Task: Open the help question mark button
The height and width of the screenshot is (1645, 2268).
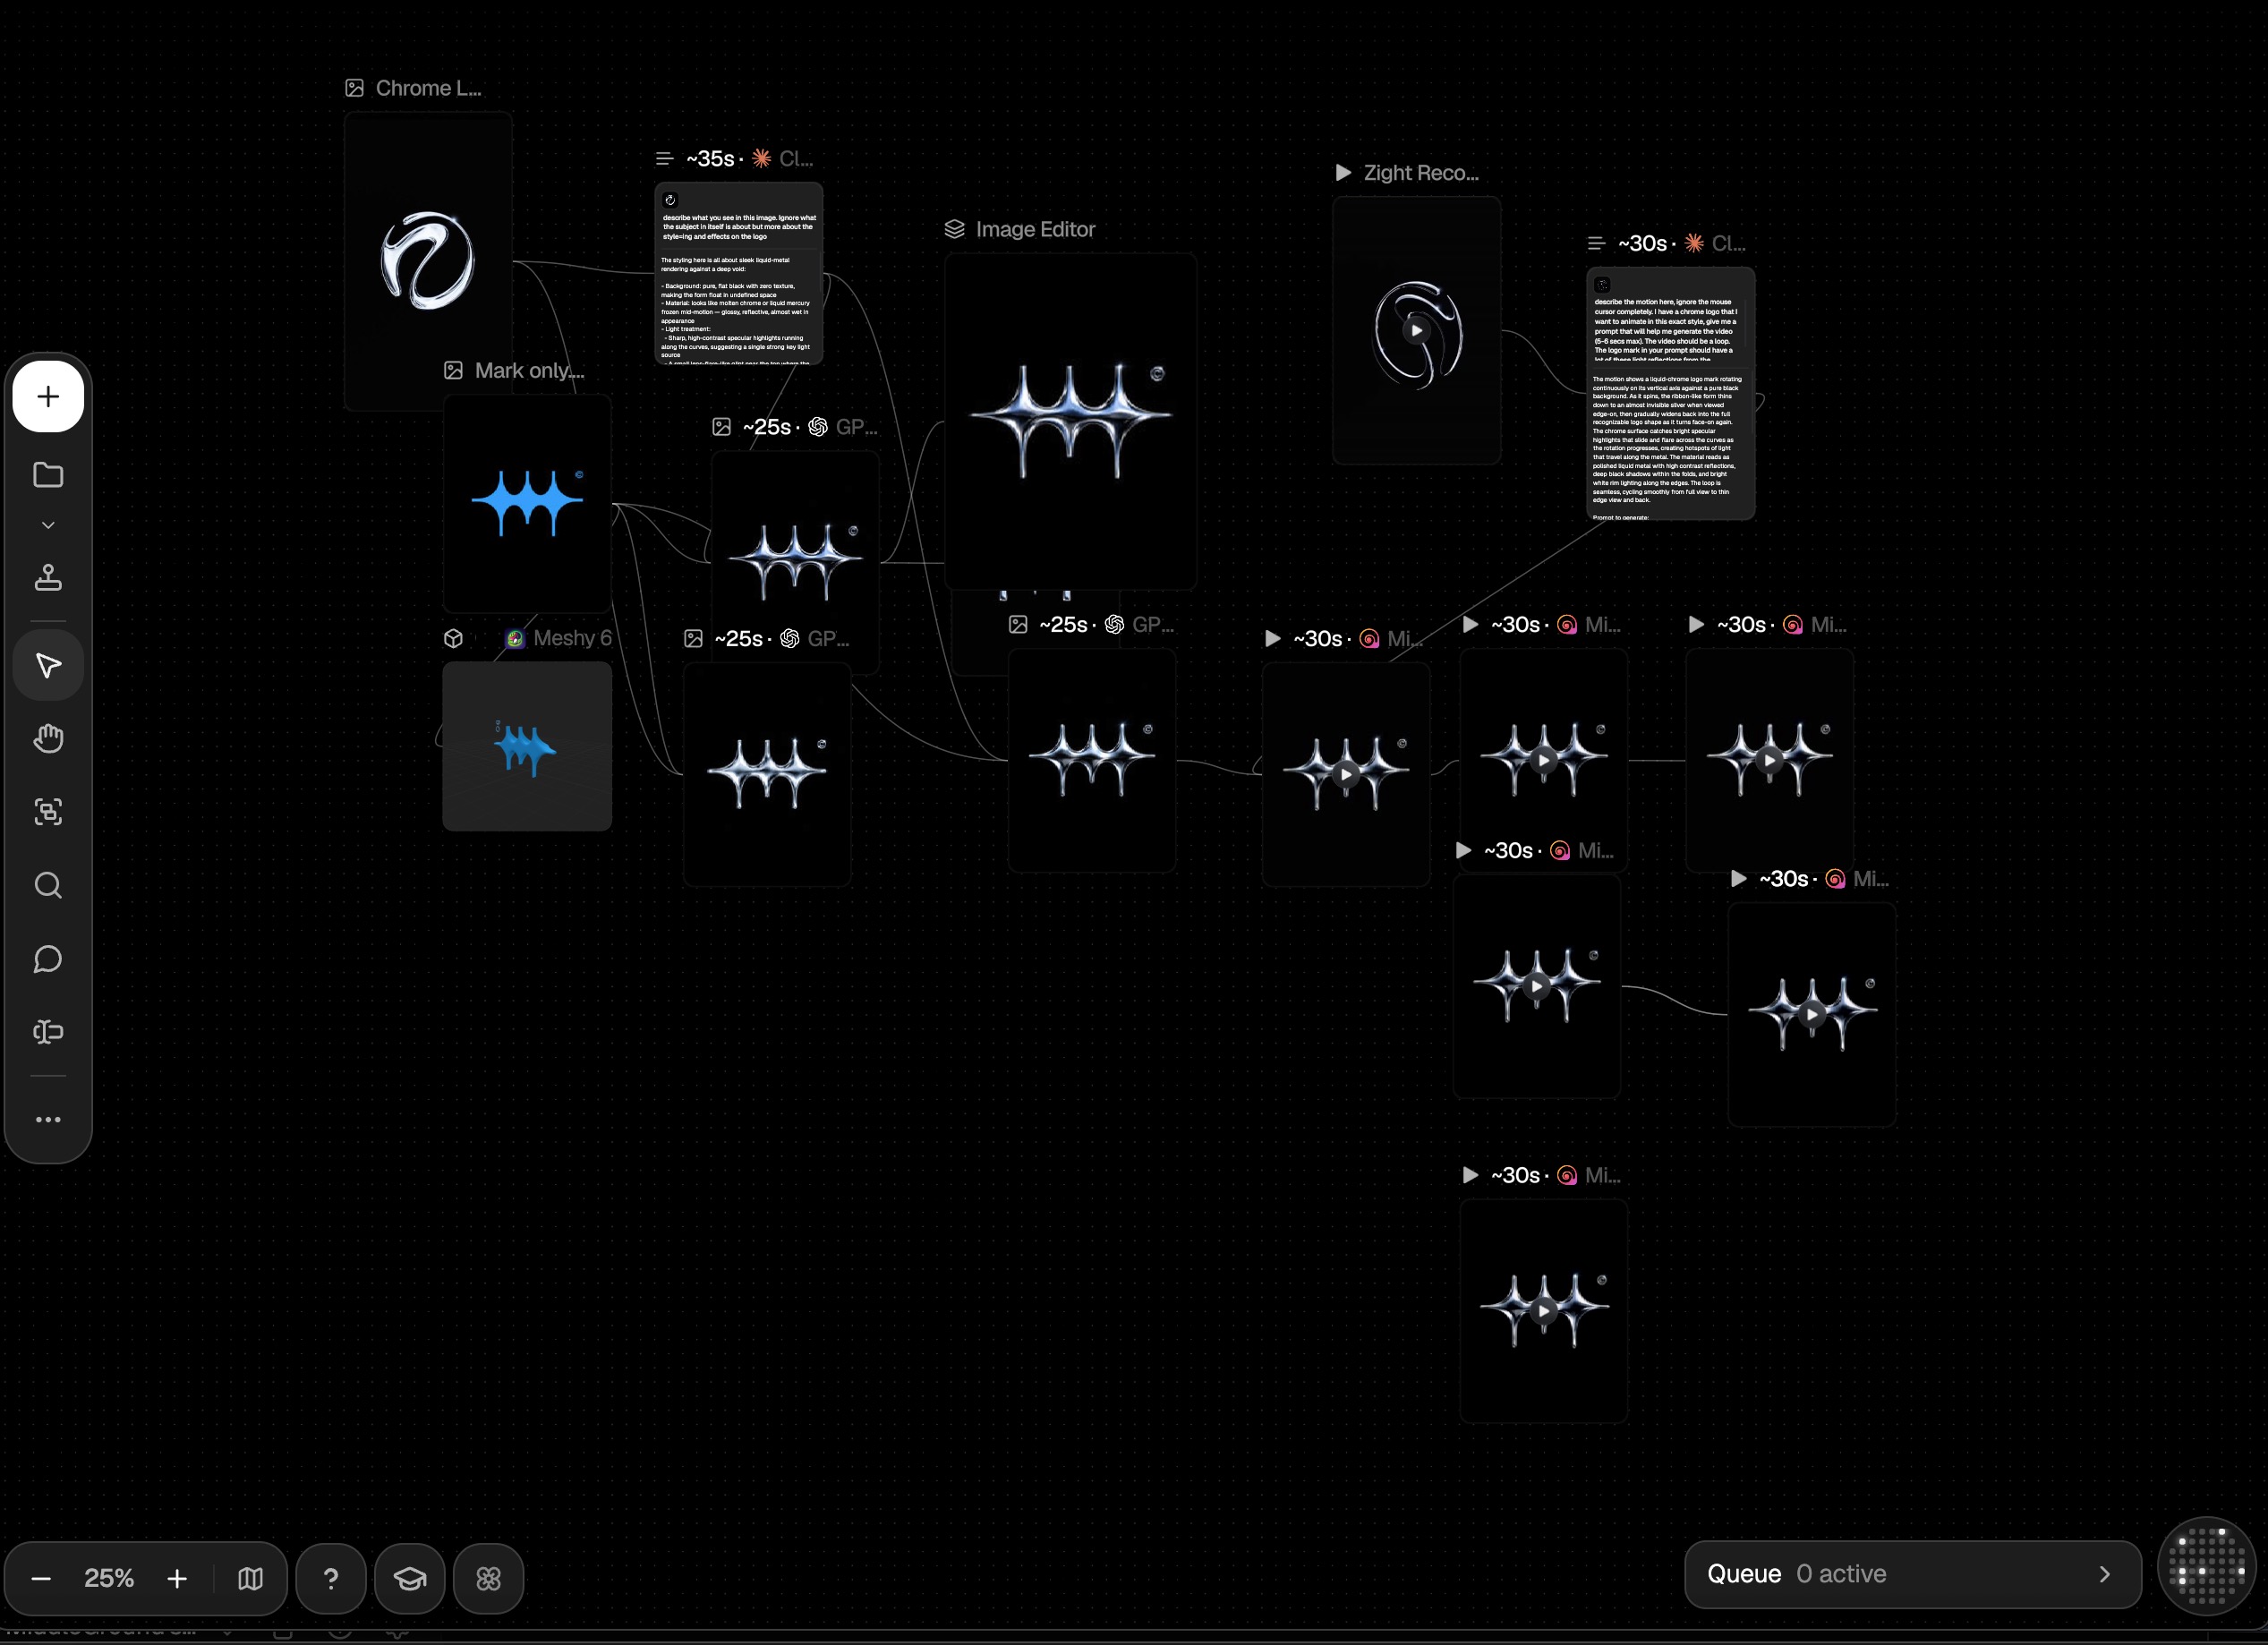Action: point(331,1578)
